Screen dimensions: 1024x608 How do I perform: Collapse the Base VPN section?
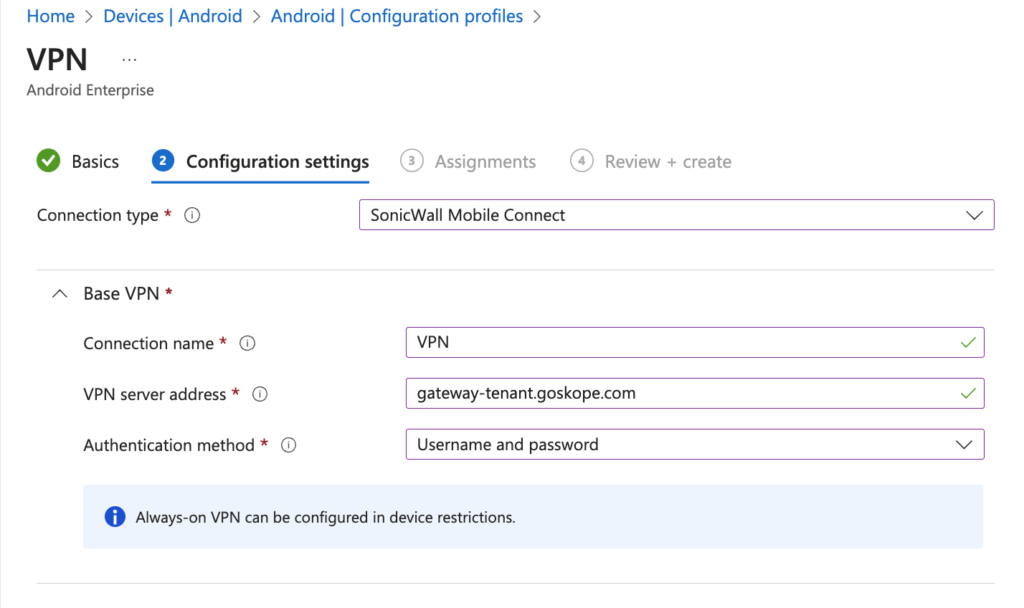59,294
